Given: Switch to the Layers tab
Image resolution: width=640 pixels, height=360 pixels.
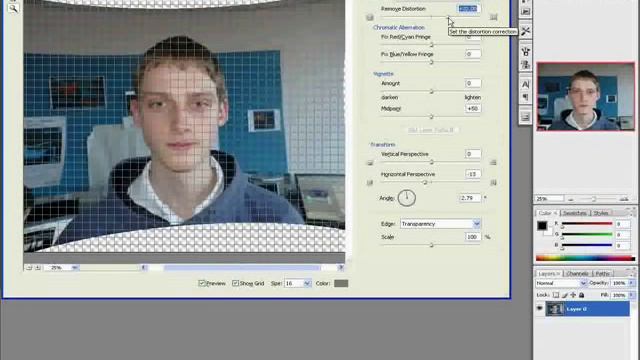Looking at the screenshot, I should coord(549,273).
